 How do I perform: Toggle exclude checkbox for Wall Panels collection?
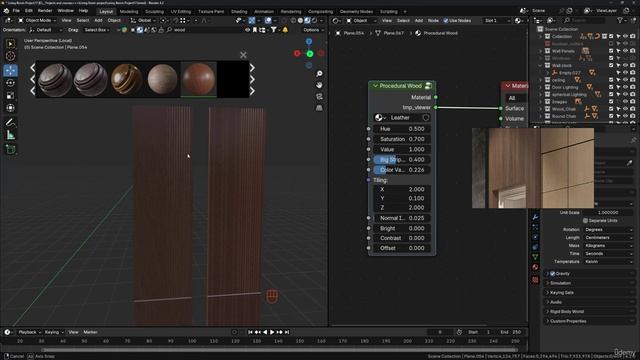click(611, 51)
